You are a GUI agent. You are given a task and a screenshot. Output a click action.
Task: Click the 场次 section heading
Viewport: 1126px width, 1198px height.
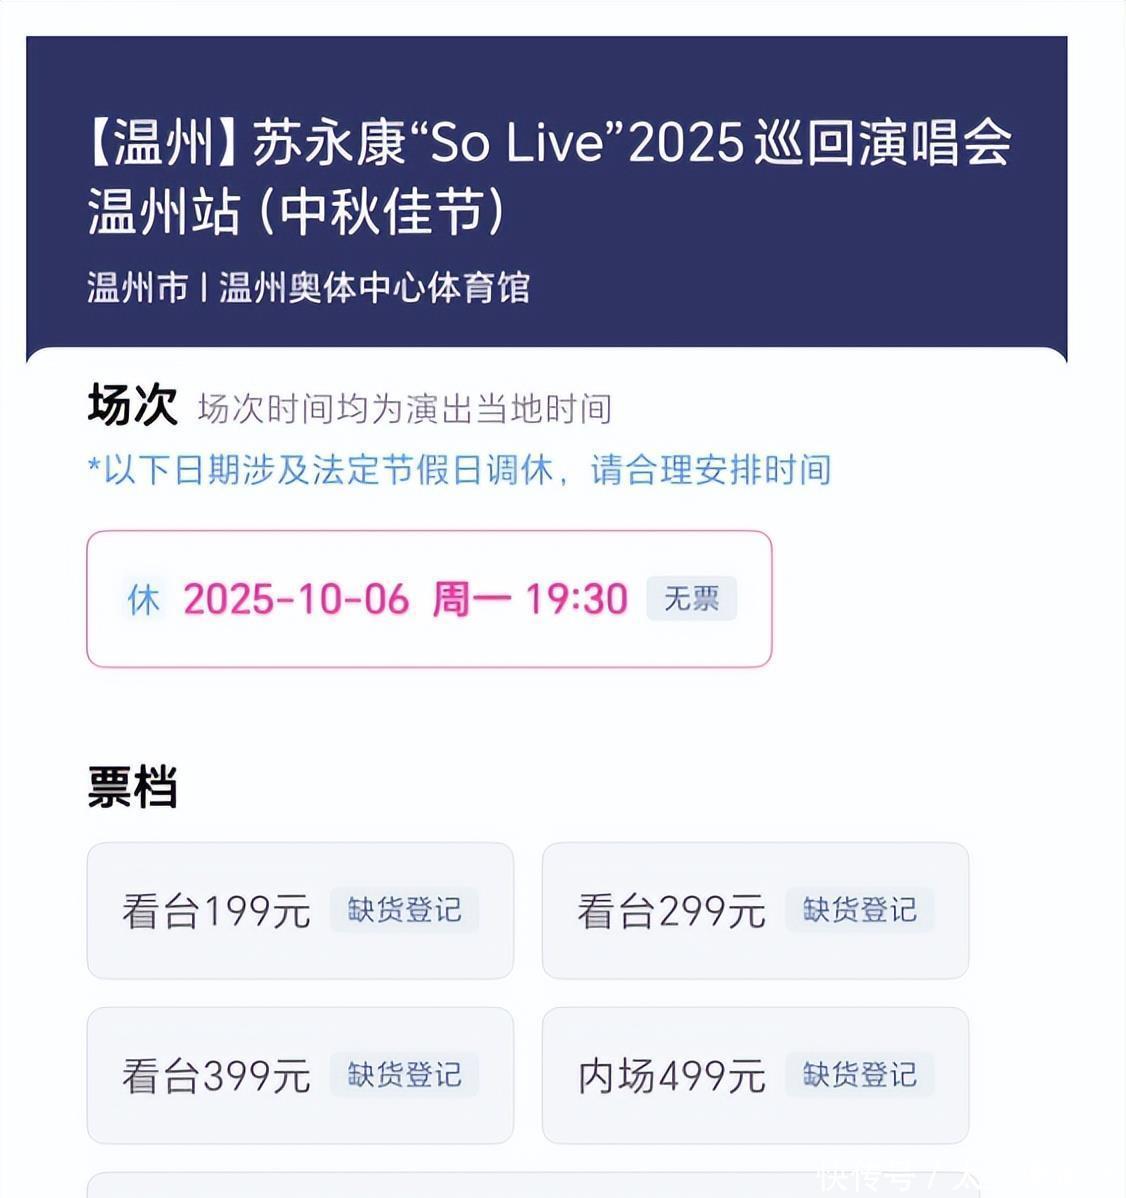132,404
